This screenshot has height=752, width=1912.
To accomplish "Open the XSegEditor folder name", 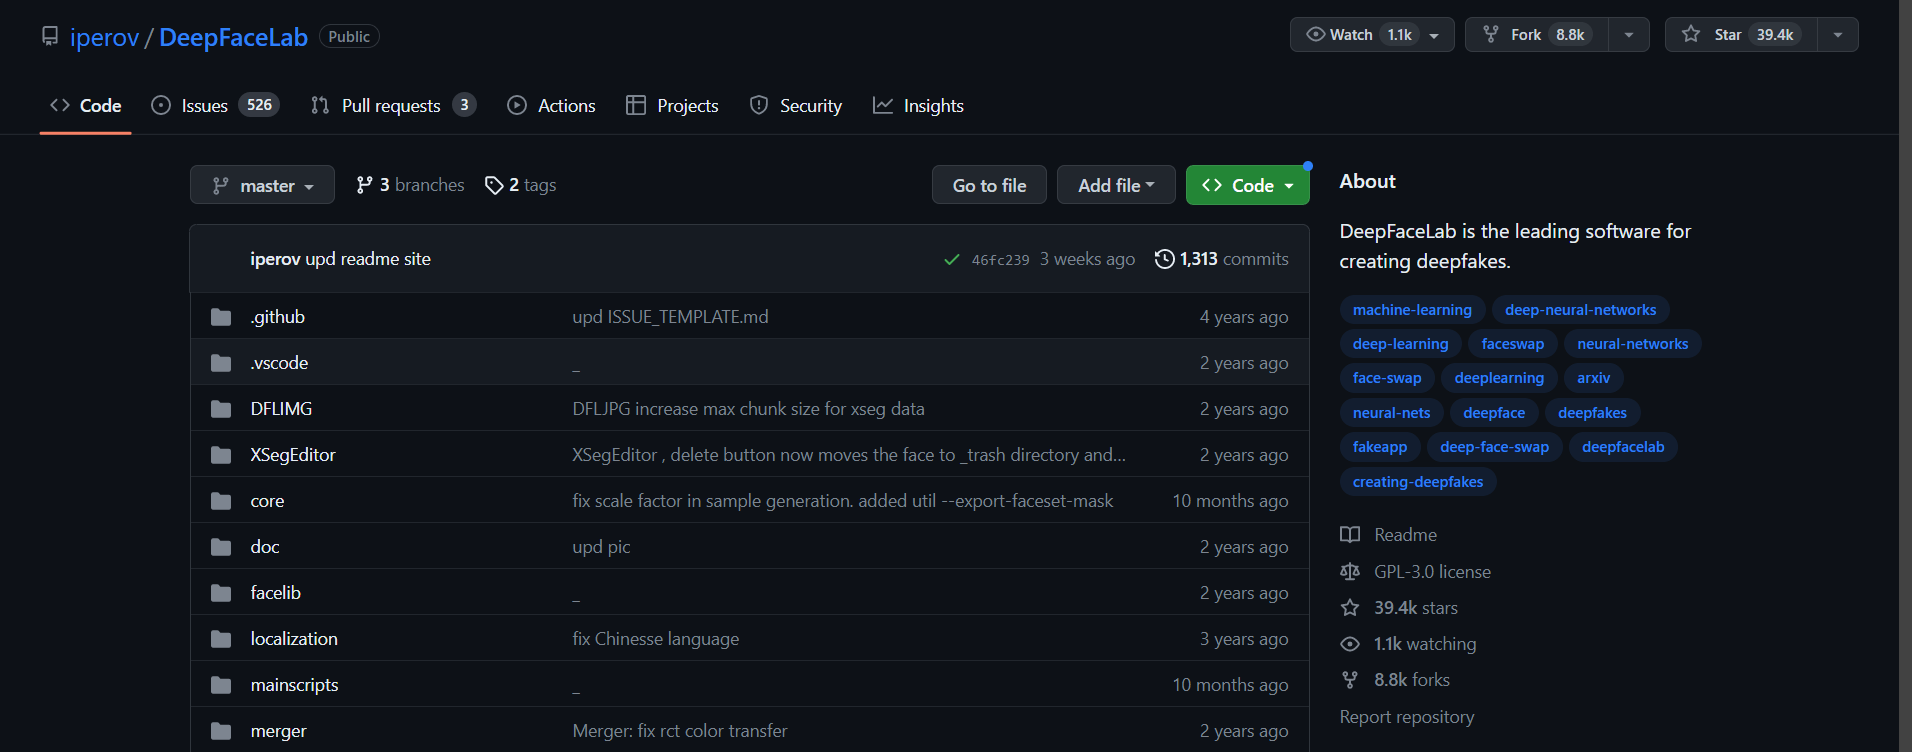I will coord(293,455).
